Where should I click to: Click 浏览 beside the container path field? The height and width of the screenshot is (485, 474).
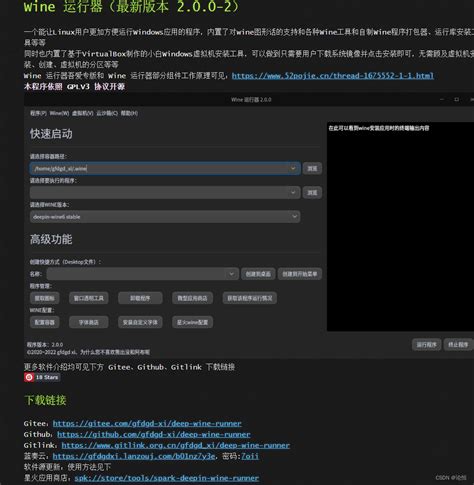(x=312, y=168)
